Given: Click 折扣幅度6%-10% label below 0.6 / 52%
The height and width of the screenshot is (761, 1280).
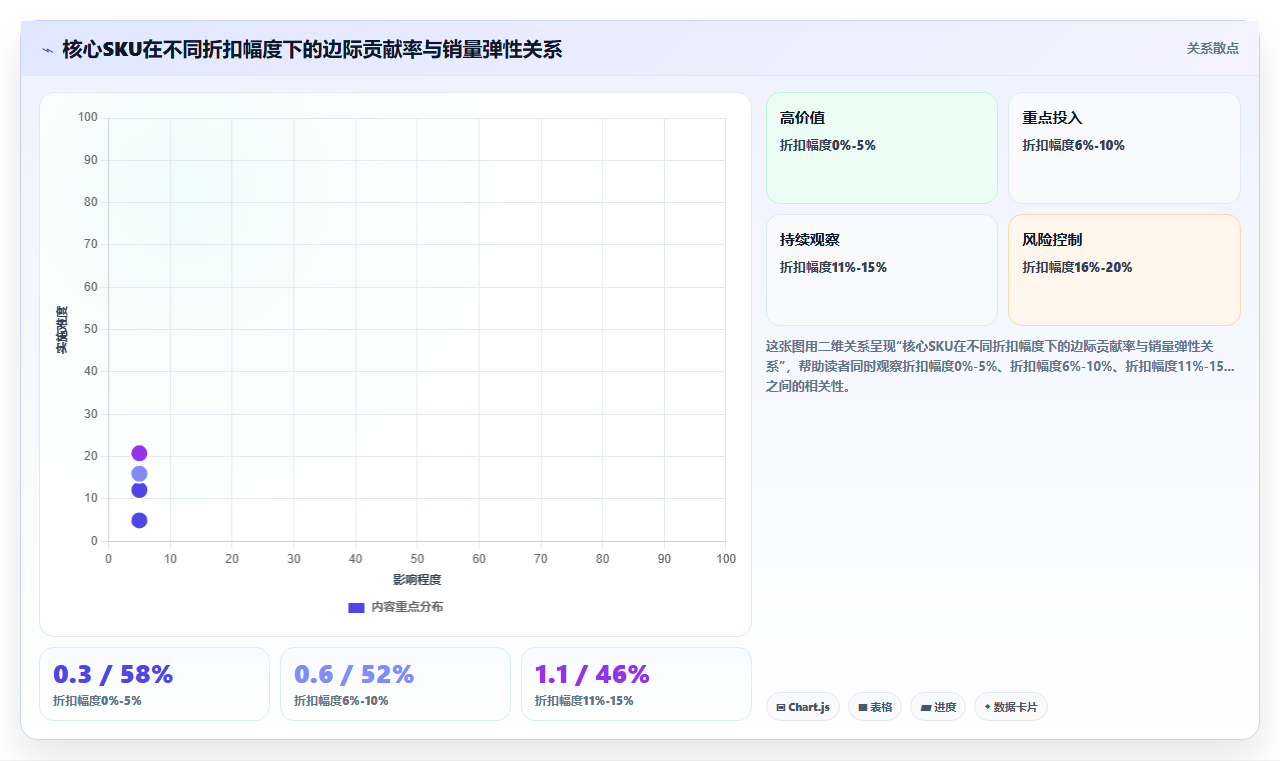Looking at the screenshot, I should tap(341, 701).
